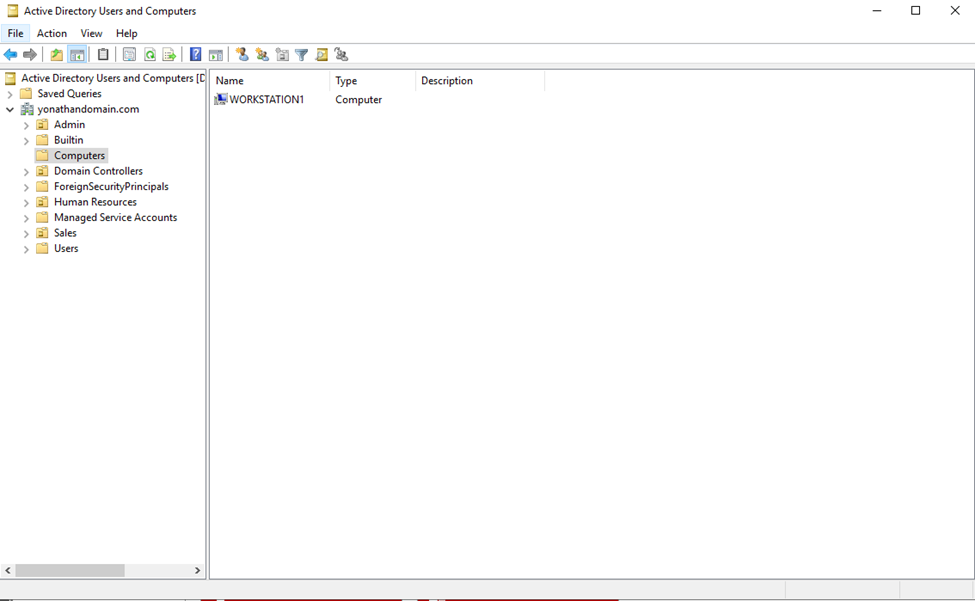Image resolution: width=975 pixels, height=601 pixels.
Task: Create a new user with toolbar icon
Action: coord(243,55)
